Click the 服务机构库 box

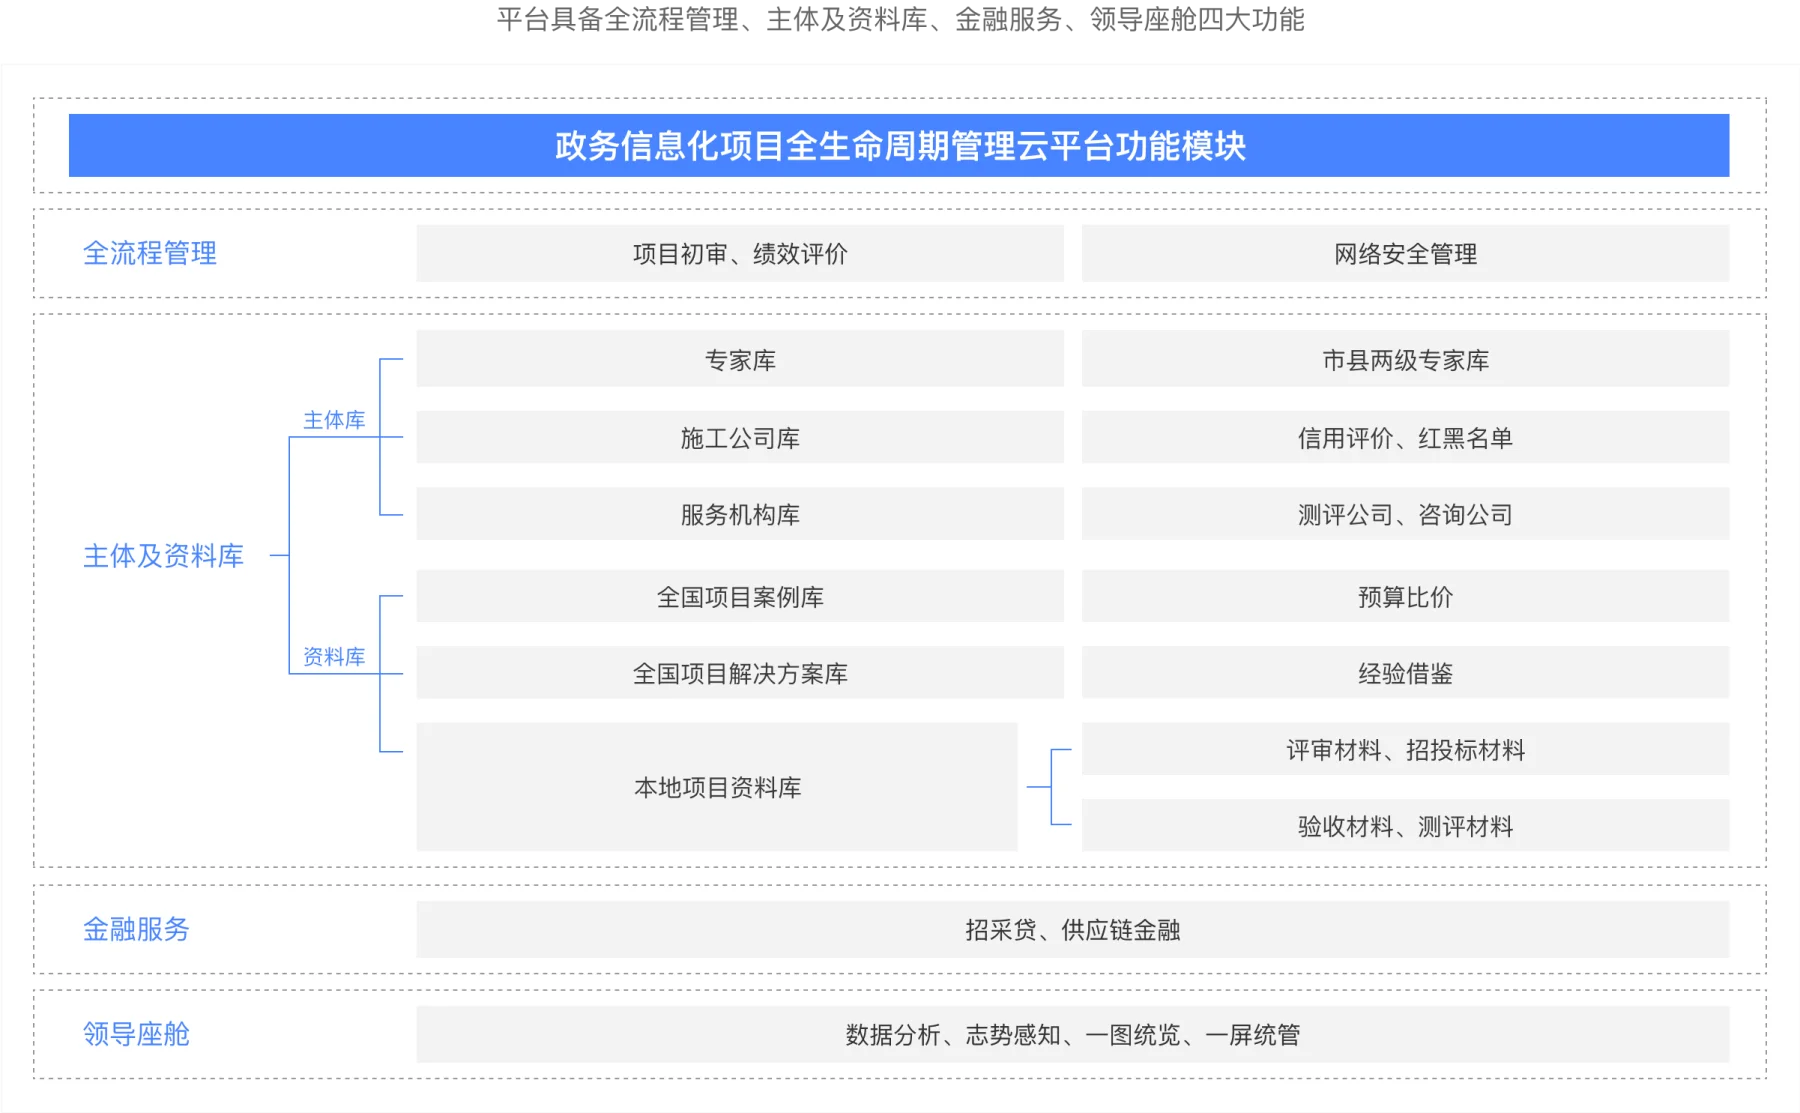coord(740,514)
